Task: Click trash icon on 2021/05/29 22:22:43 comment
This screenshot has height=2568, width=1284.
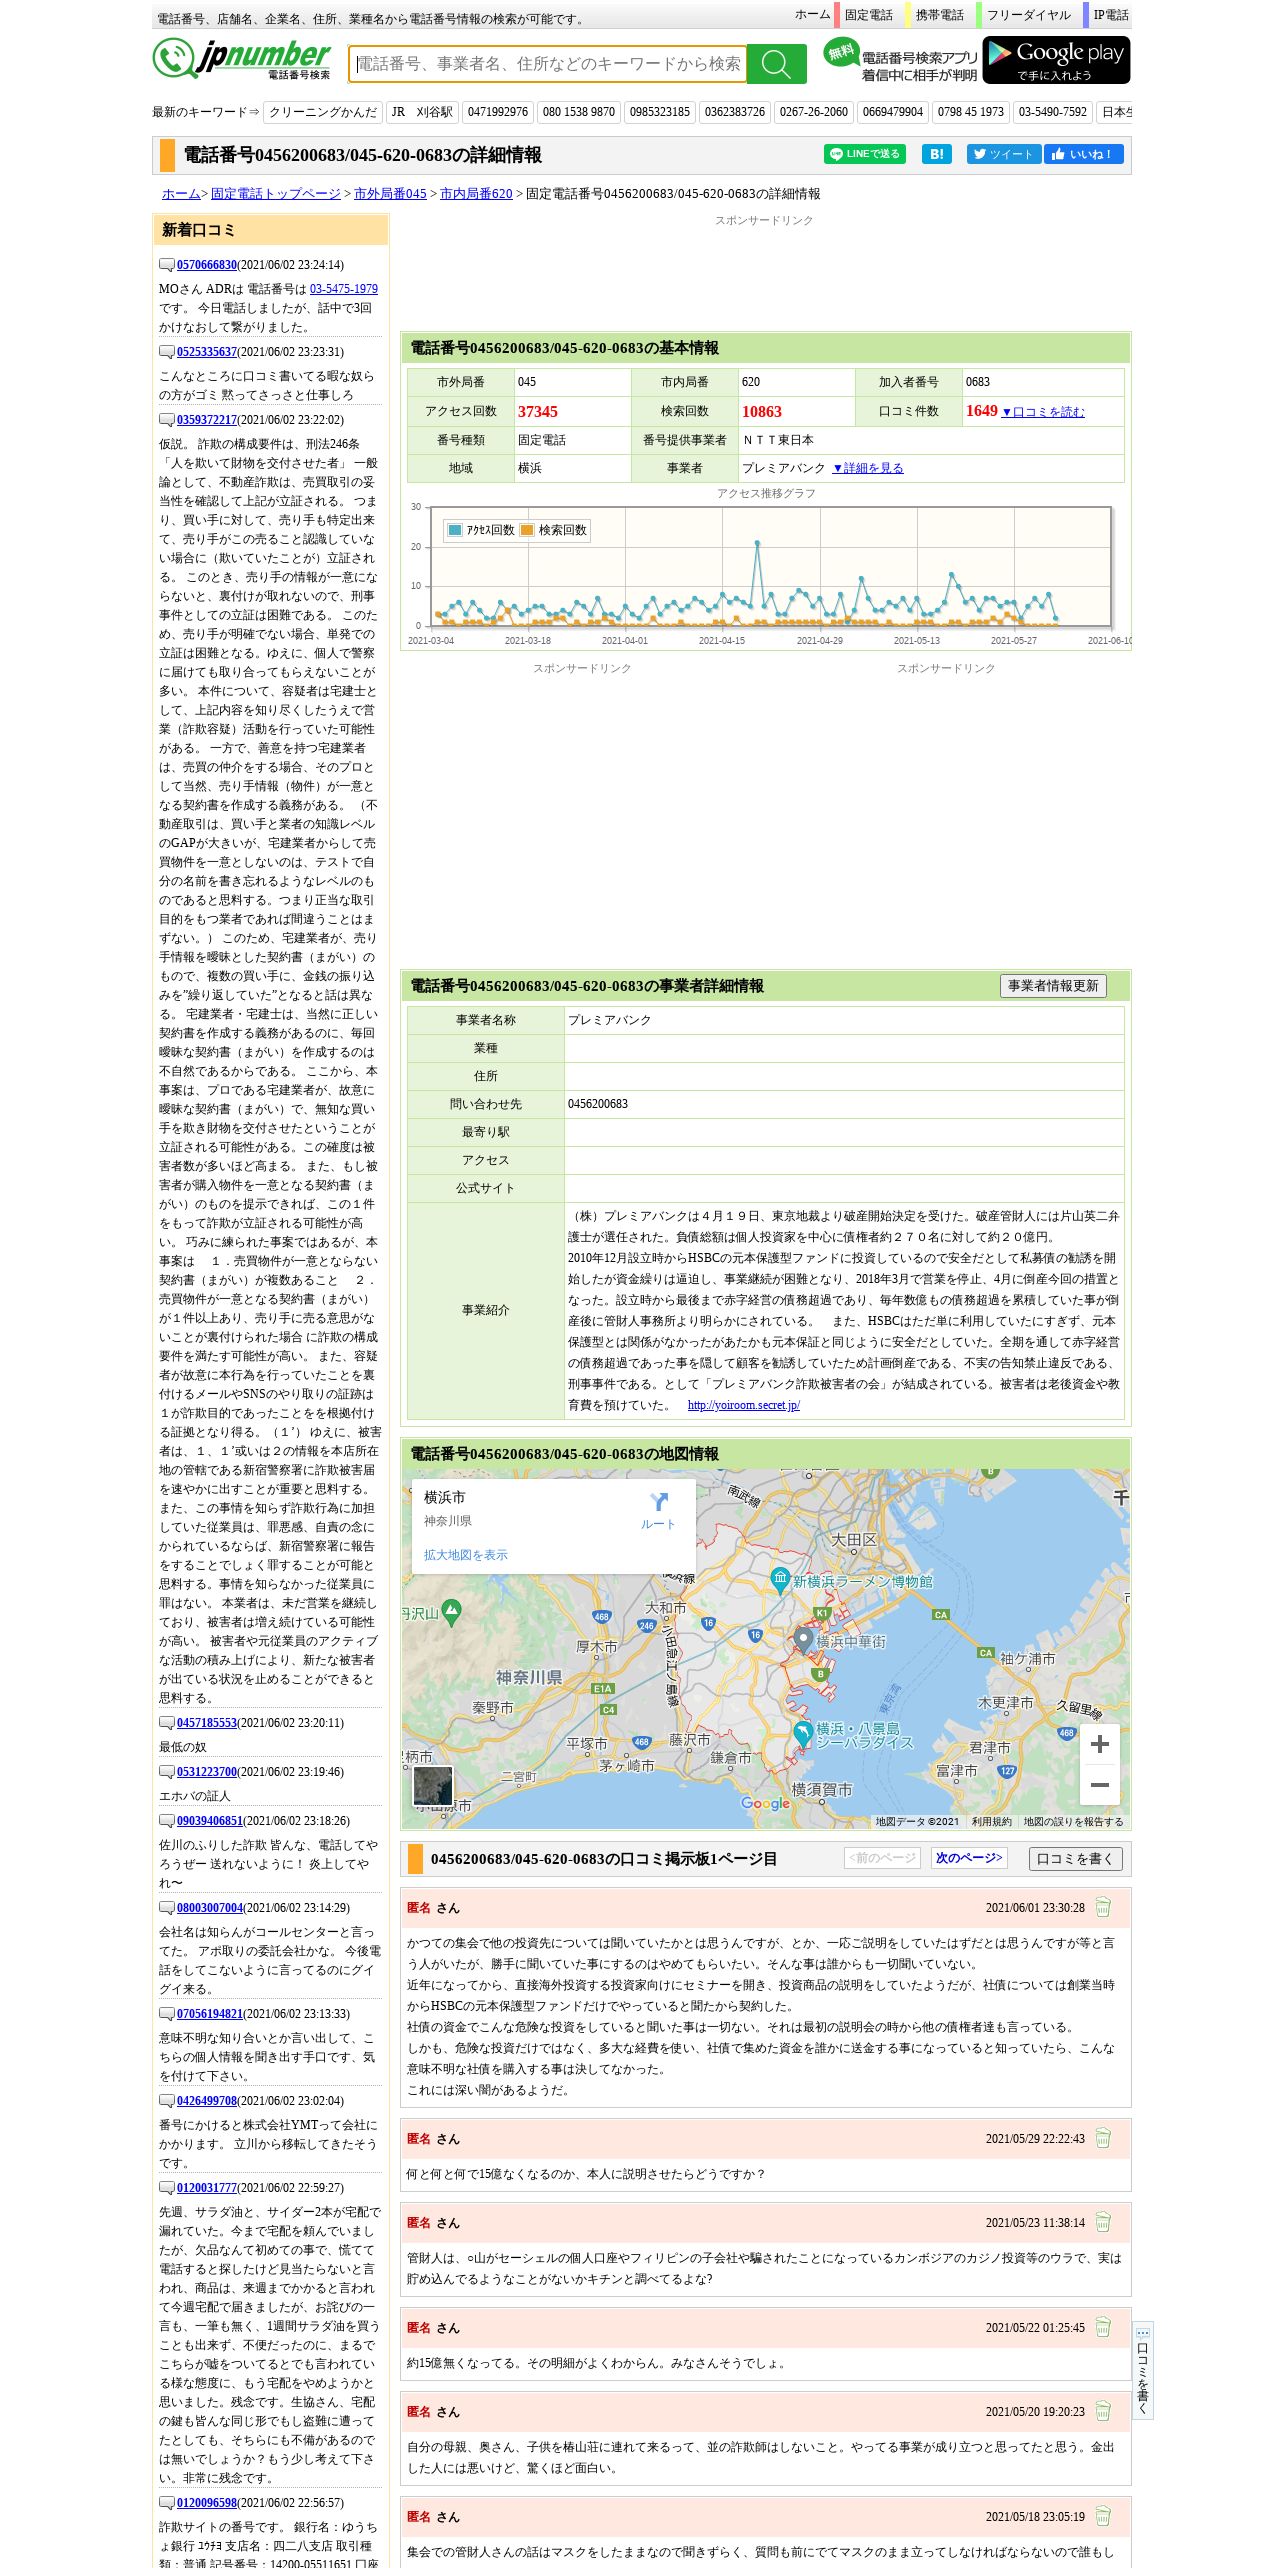Action: click(1103, 2138)
